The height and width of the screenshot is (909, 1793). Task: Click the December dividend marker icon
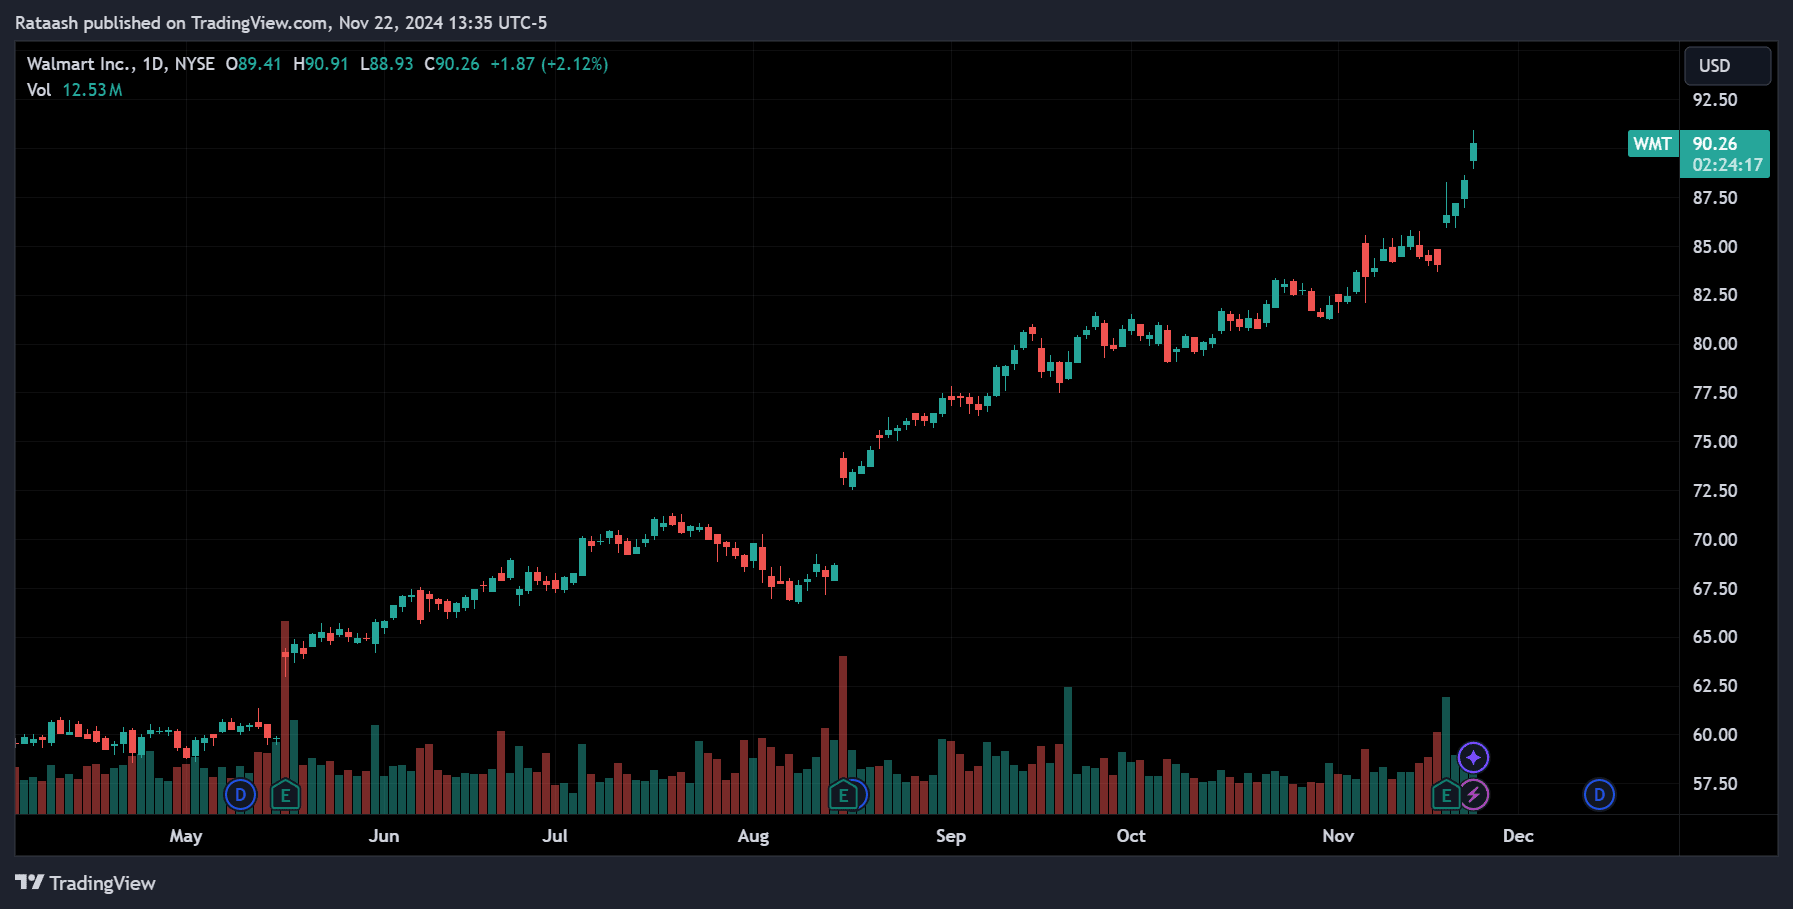1599,795
